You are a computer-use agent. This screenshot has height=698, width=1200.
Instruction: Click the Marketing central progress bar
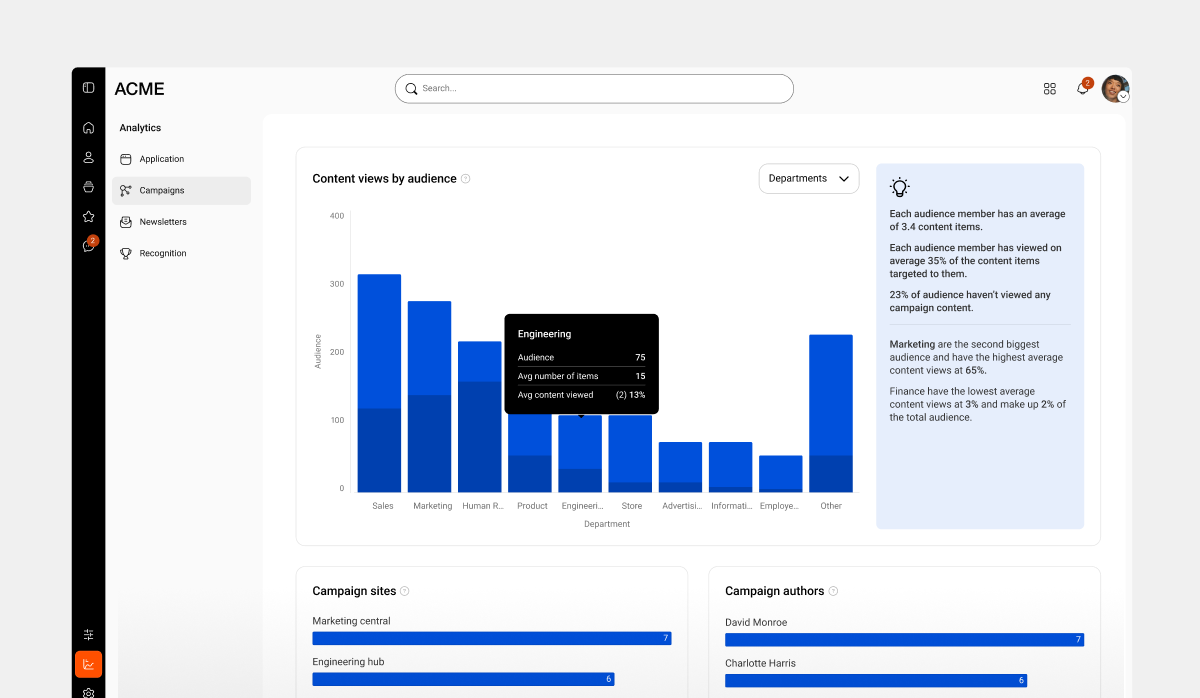pos(492,639)
